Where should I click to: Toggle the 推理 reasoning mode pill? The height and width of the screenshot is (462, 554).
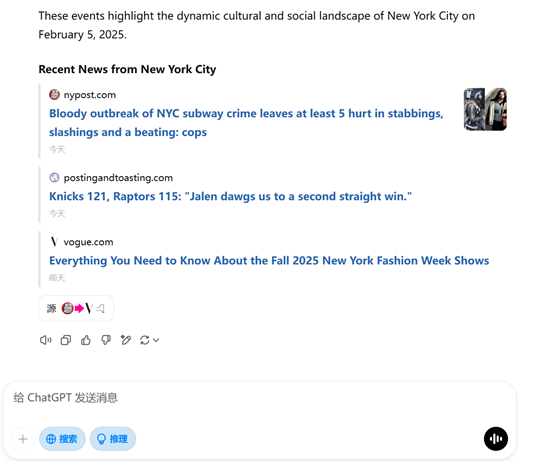(113, 439)
